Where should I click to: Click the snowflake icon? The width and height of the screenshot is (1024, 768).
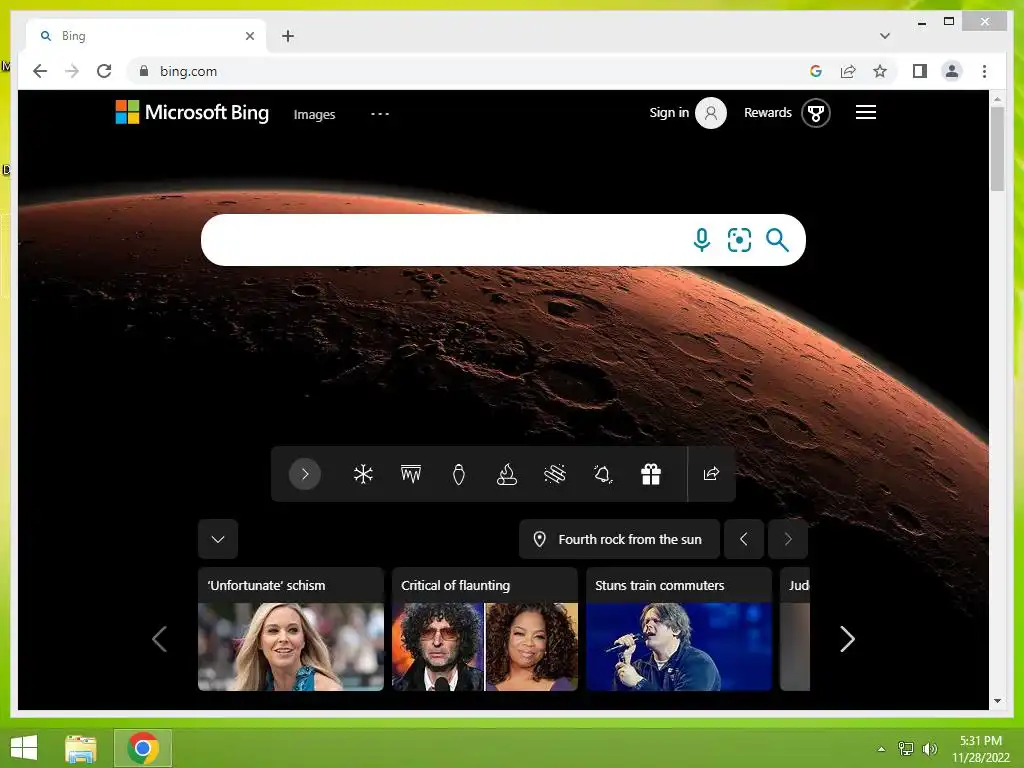(x=363, y=474)
